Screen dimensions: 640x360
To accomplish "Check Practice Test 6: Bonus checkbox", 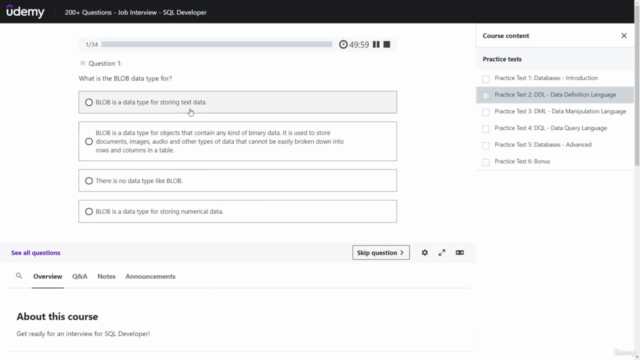I will pyautogui.click(x=486, y=162).
